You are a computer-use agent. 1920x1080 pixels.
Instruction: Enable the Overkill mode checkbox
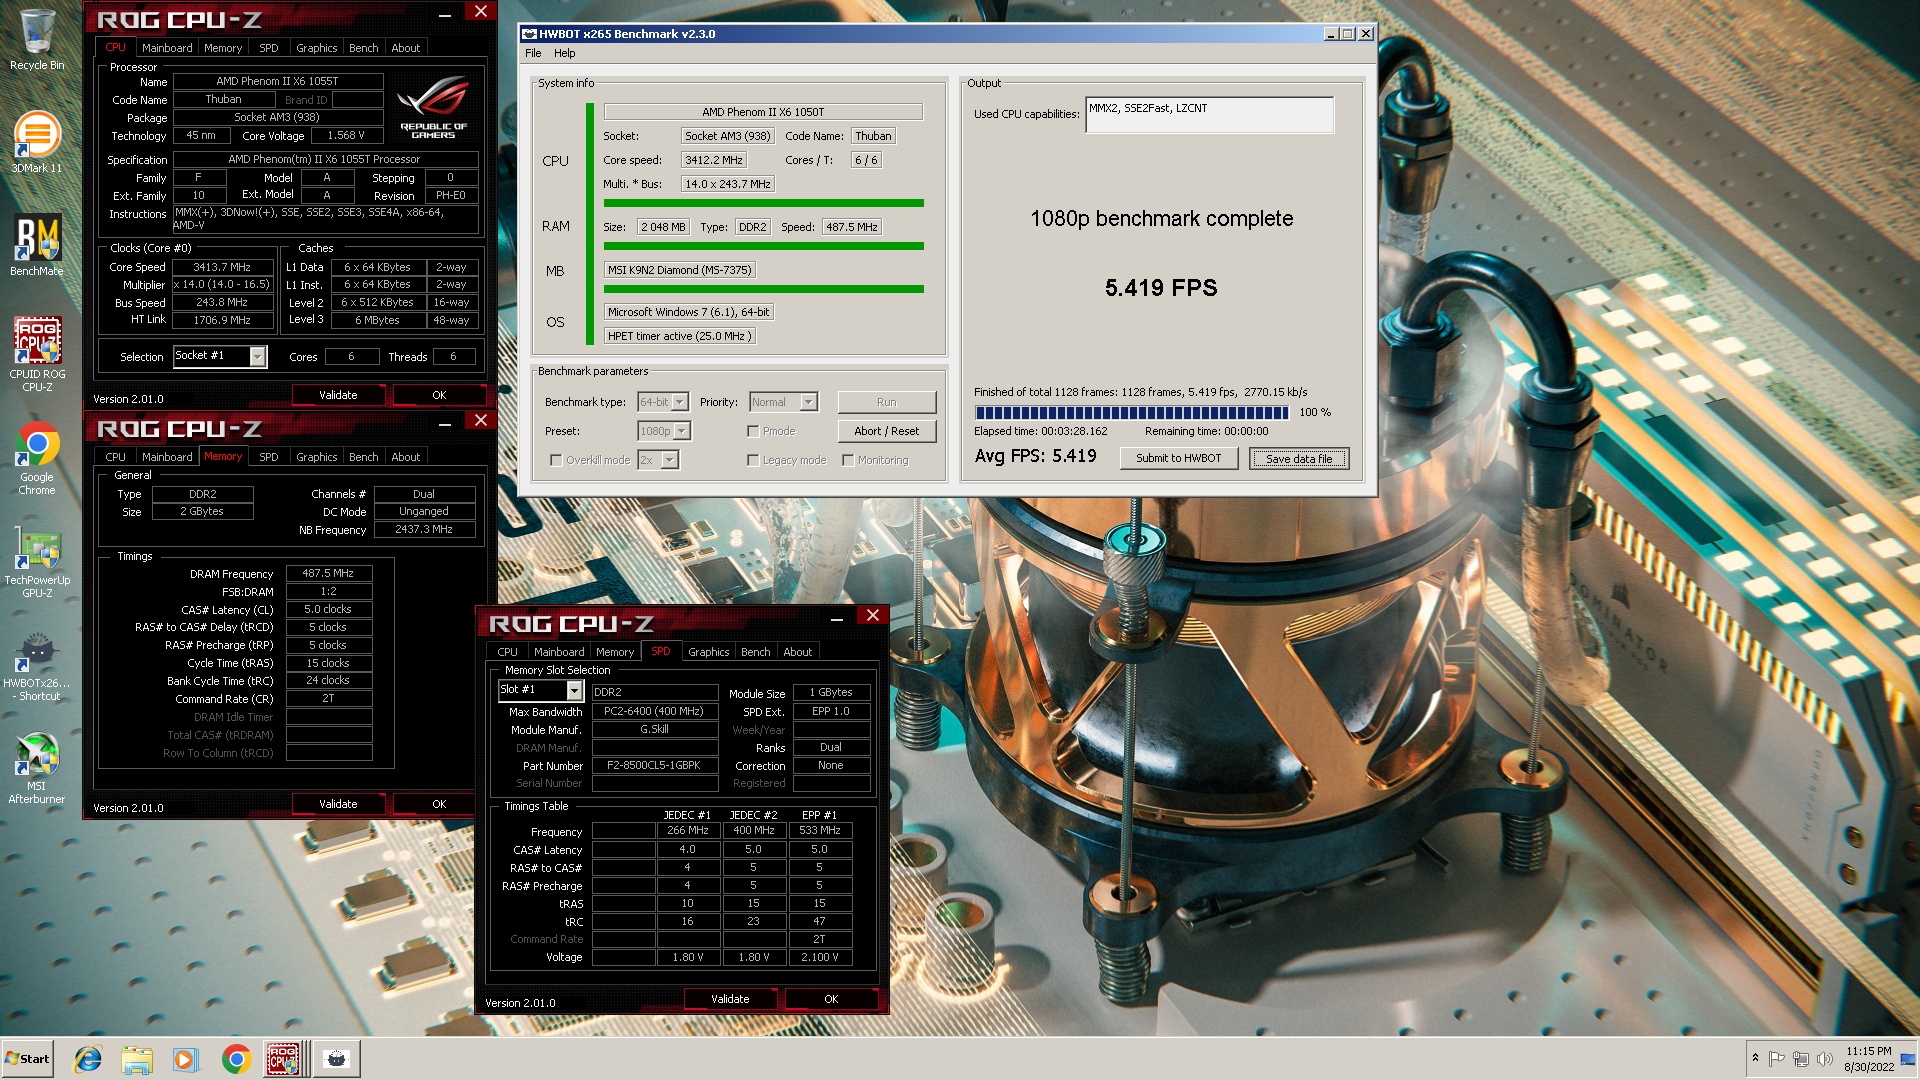click(556, 460)
